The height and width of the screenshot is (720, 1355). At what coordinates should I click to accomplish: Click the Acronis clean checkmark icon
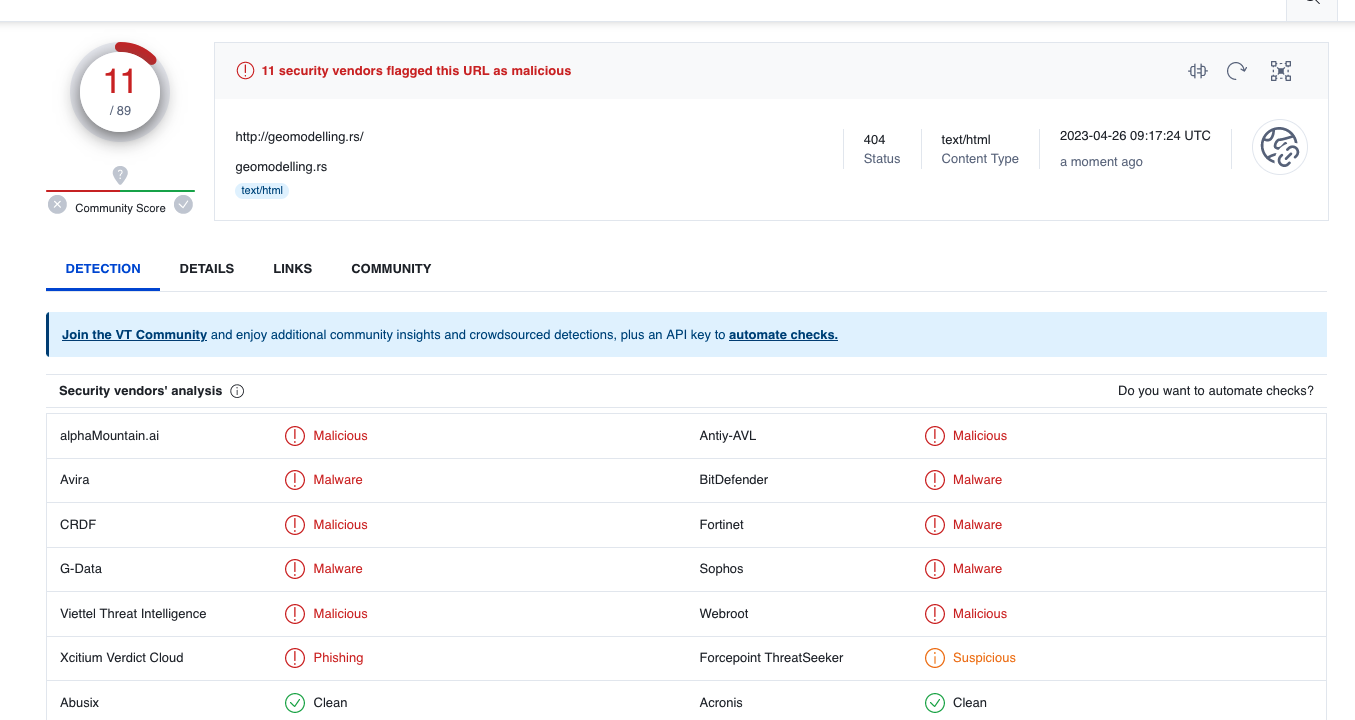tap(935, 703)
